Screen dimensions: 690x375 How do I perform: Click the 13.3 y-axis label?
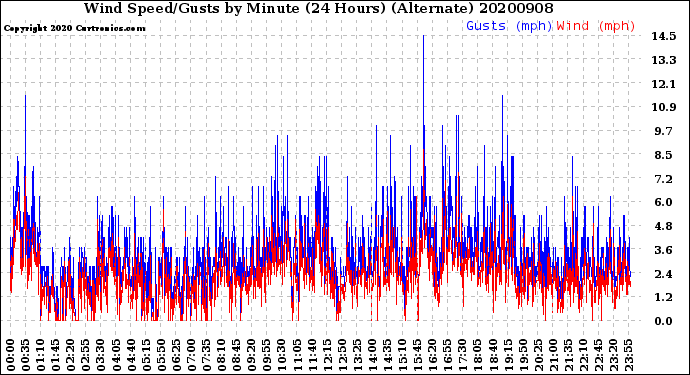[x=664, y=60]
